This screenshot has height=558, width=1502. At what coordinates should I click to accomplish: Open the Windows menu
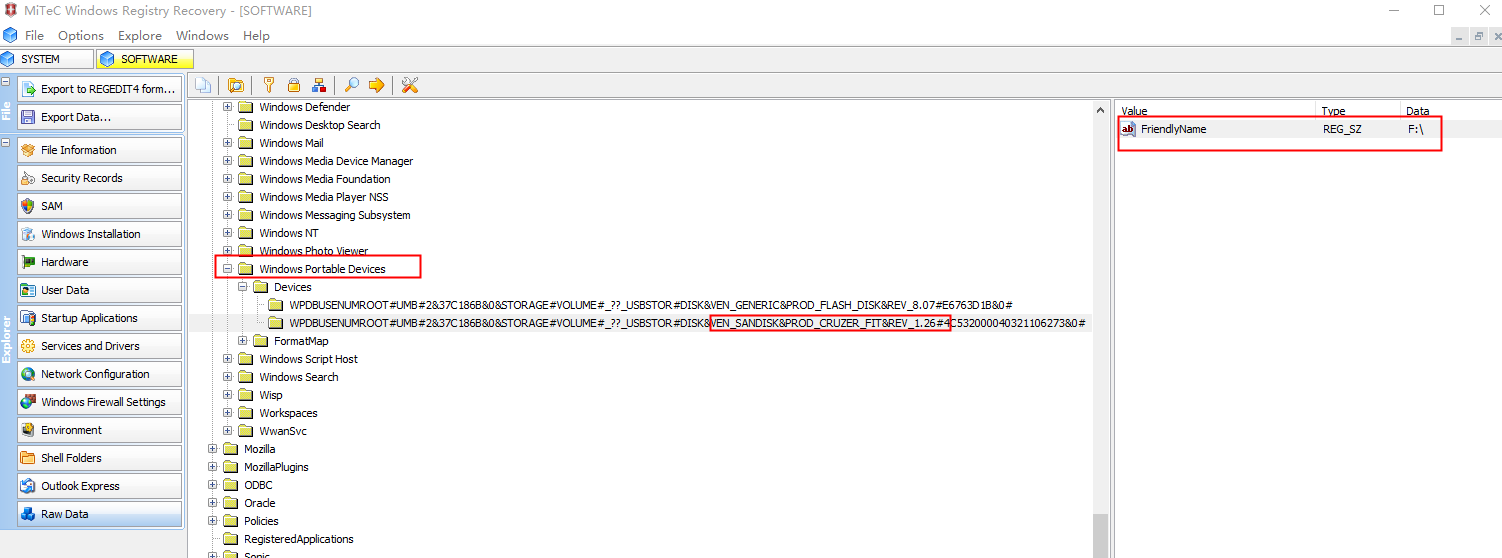click(202, 35)
